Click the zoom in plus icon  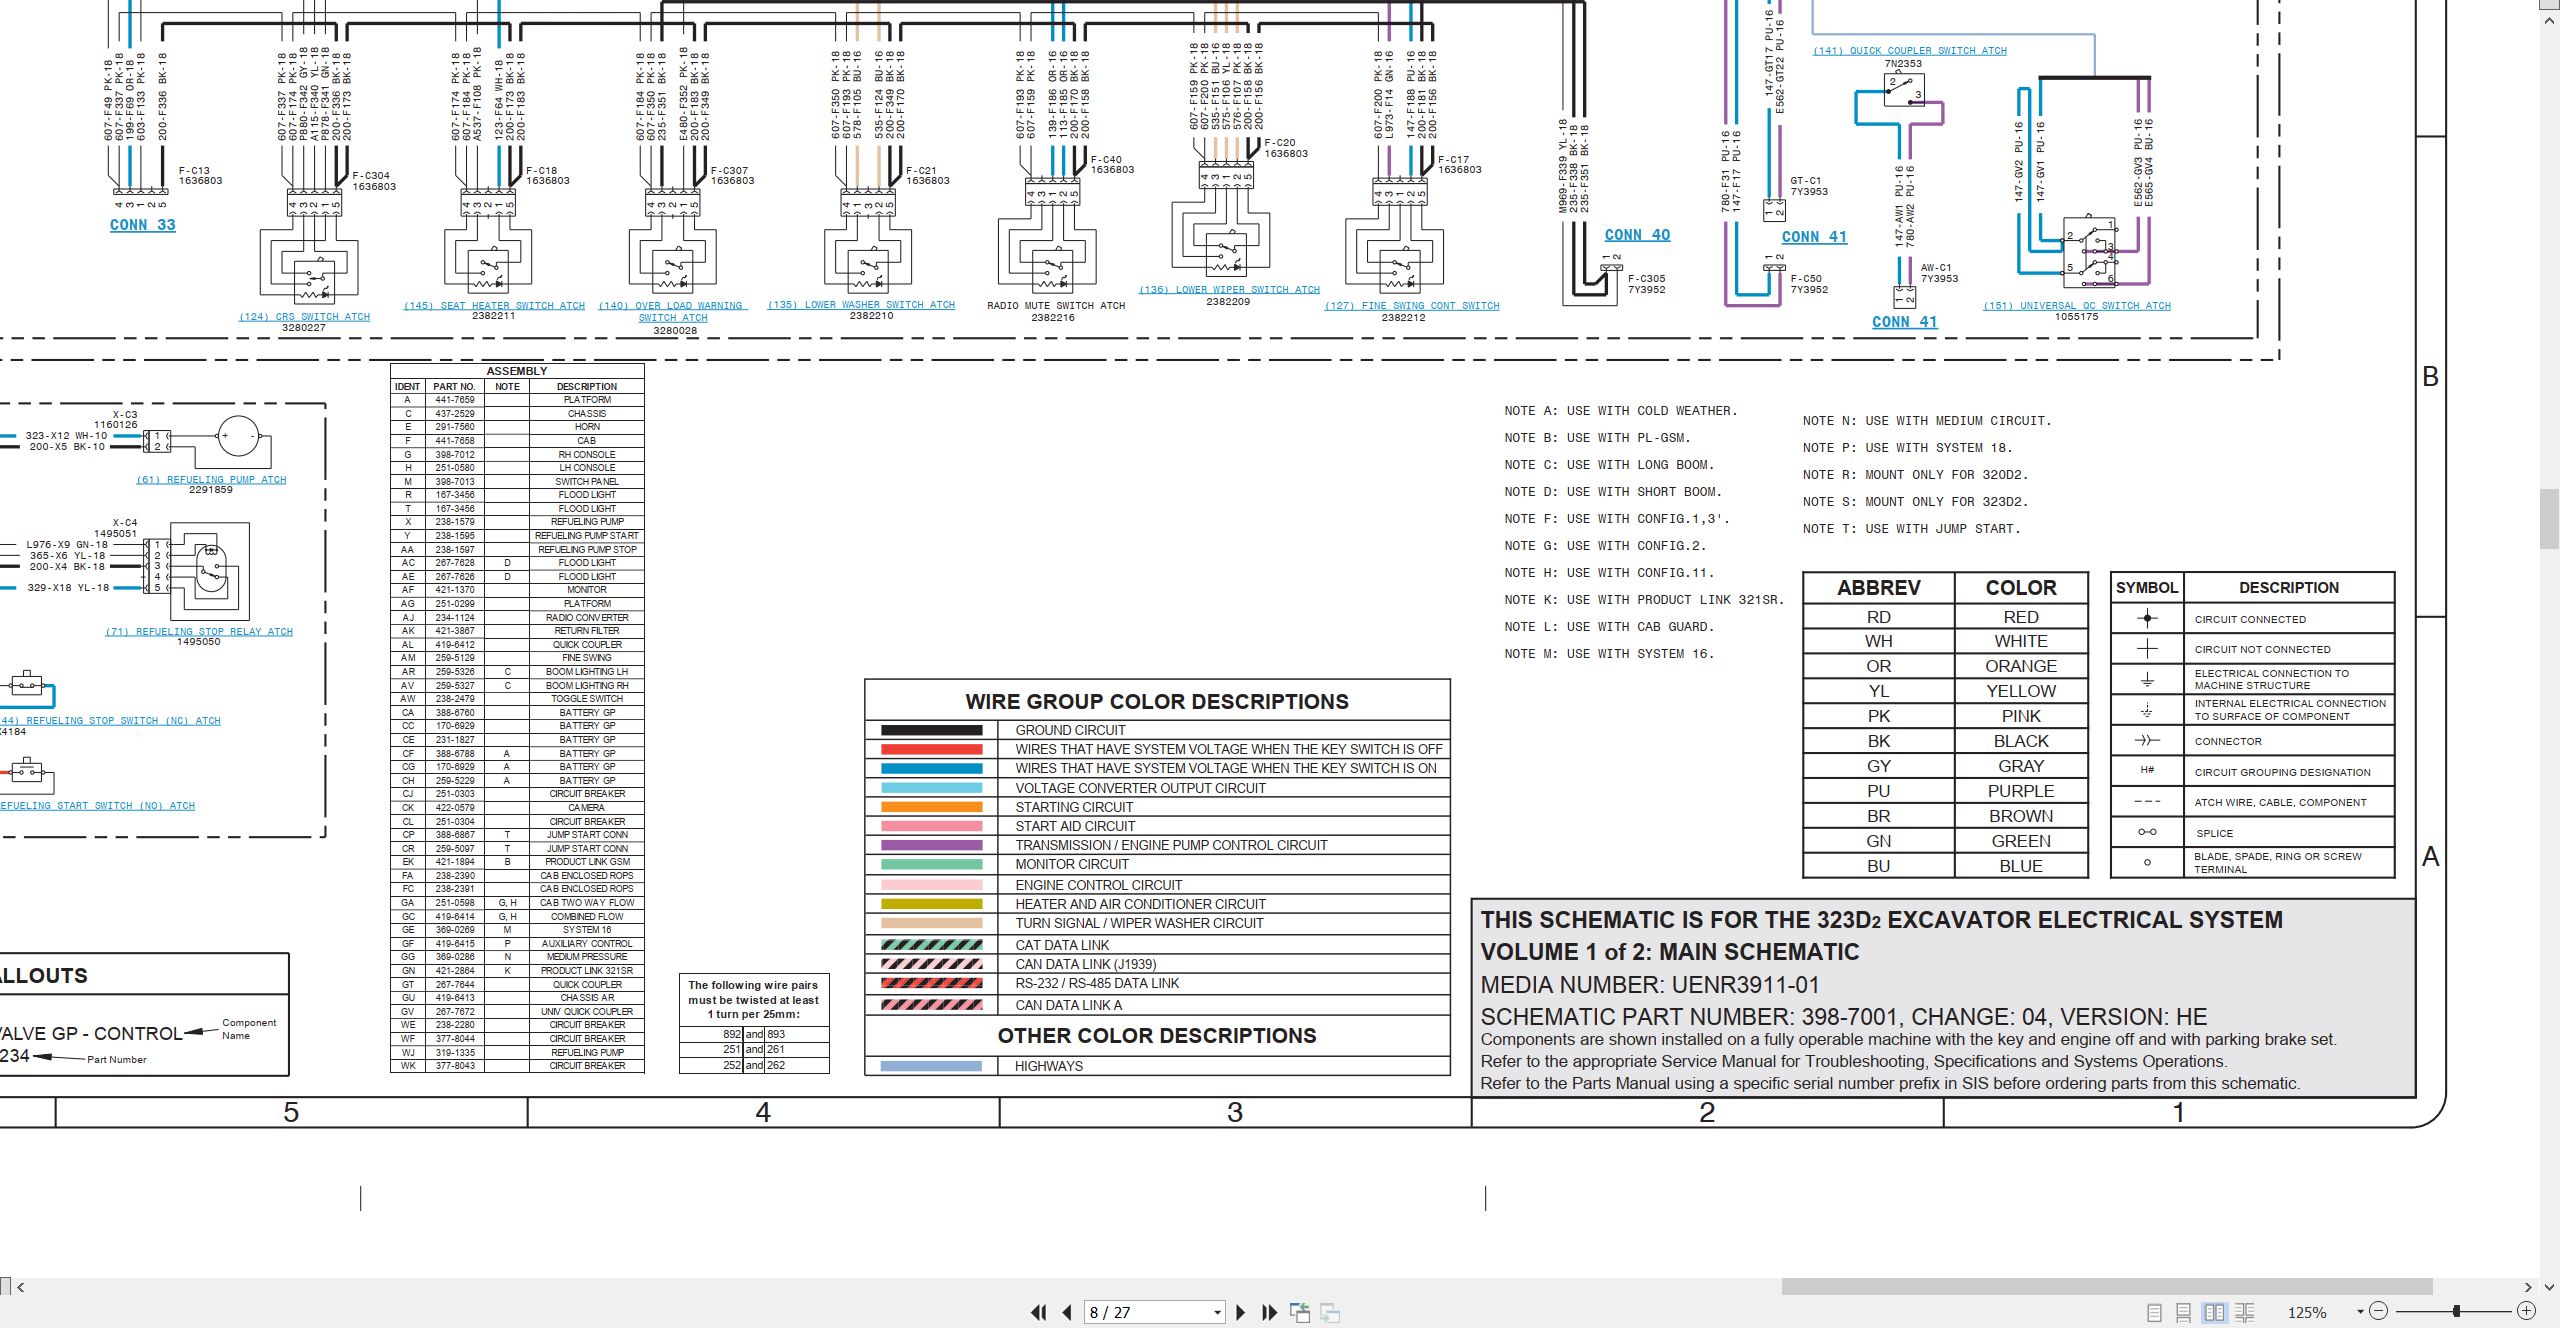point(2526,1311)
